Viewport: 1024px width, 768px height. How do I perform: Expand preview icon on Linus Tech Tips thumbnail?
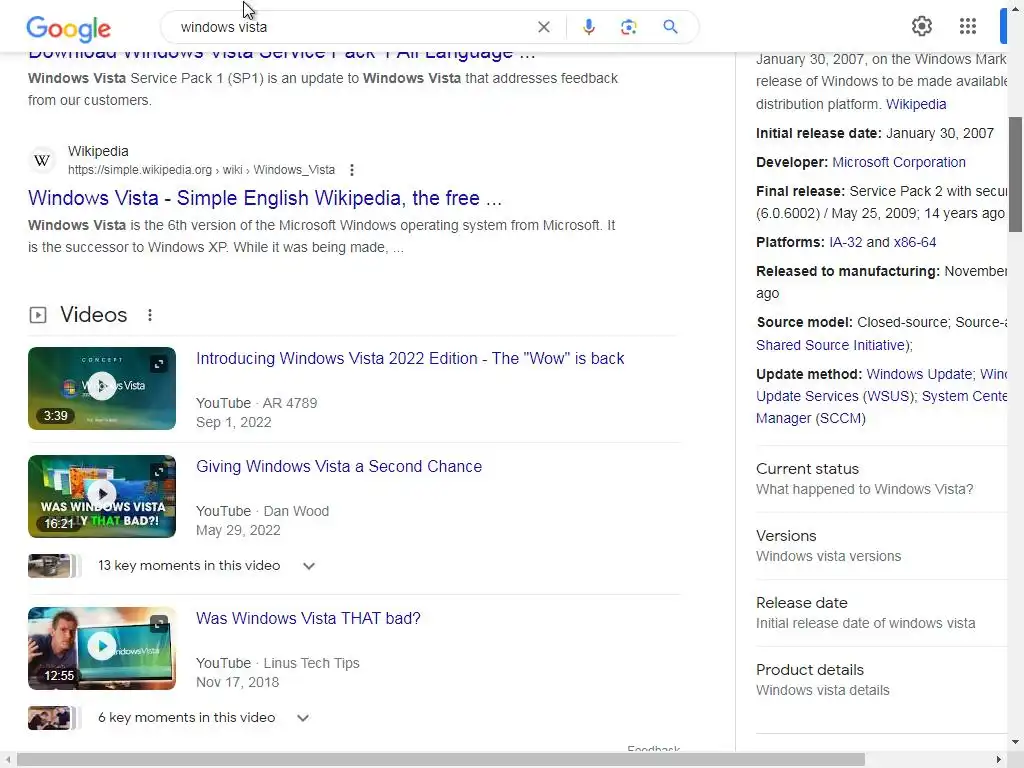coord(159,624)
